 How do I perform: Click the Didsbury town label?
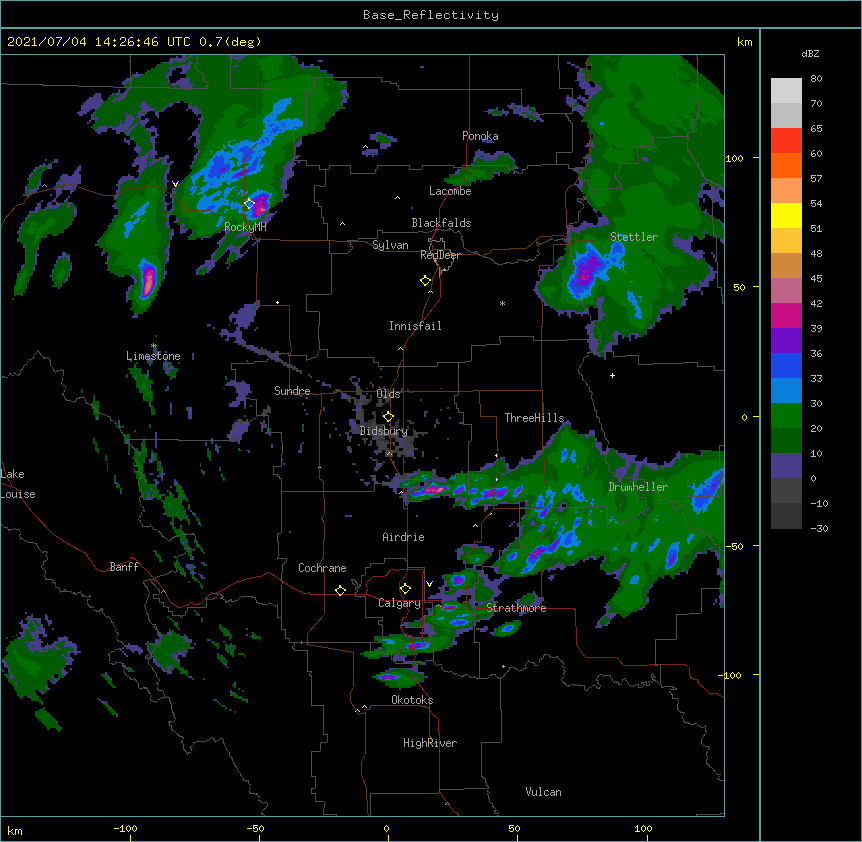coord(384,431)
